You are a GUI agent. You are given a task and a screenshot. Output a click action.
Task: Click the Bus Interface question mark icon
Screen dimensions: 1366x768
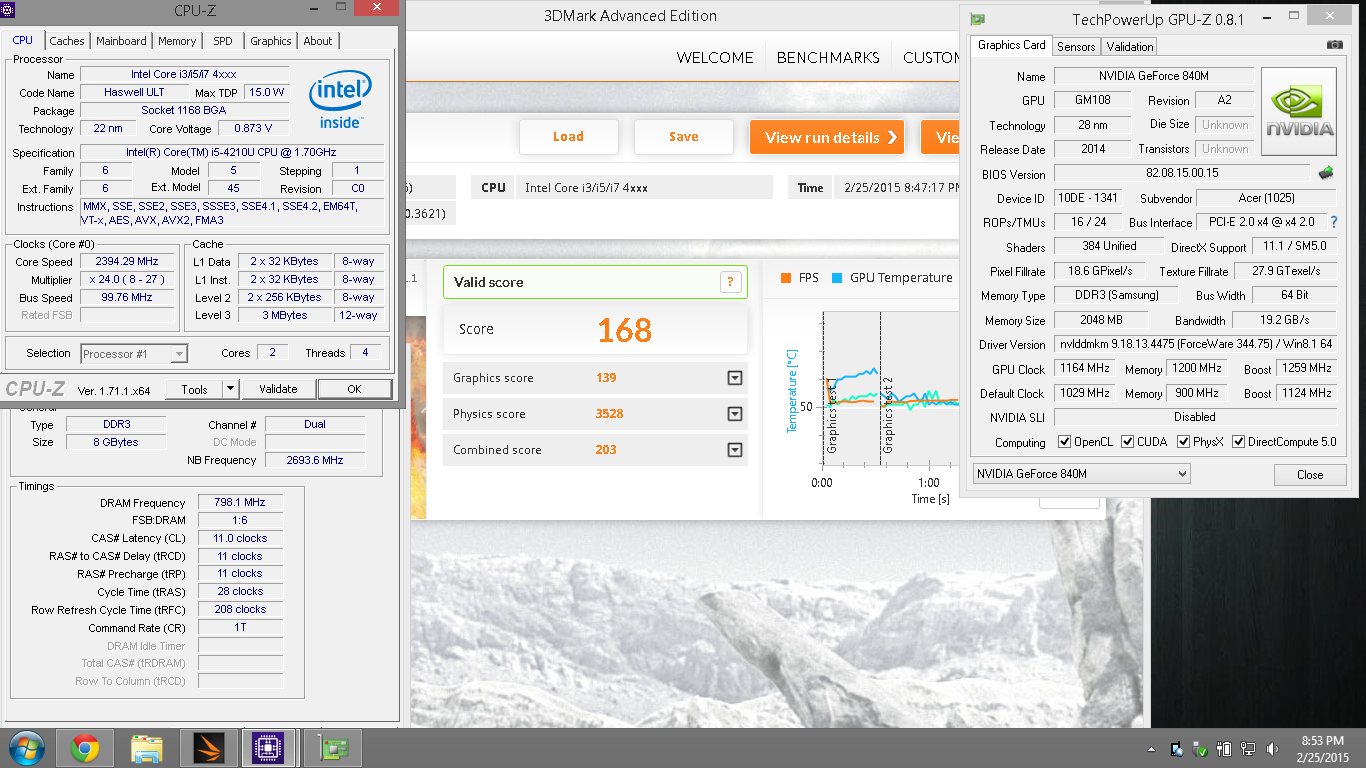[x=1333, y=222]
